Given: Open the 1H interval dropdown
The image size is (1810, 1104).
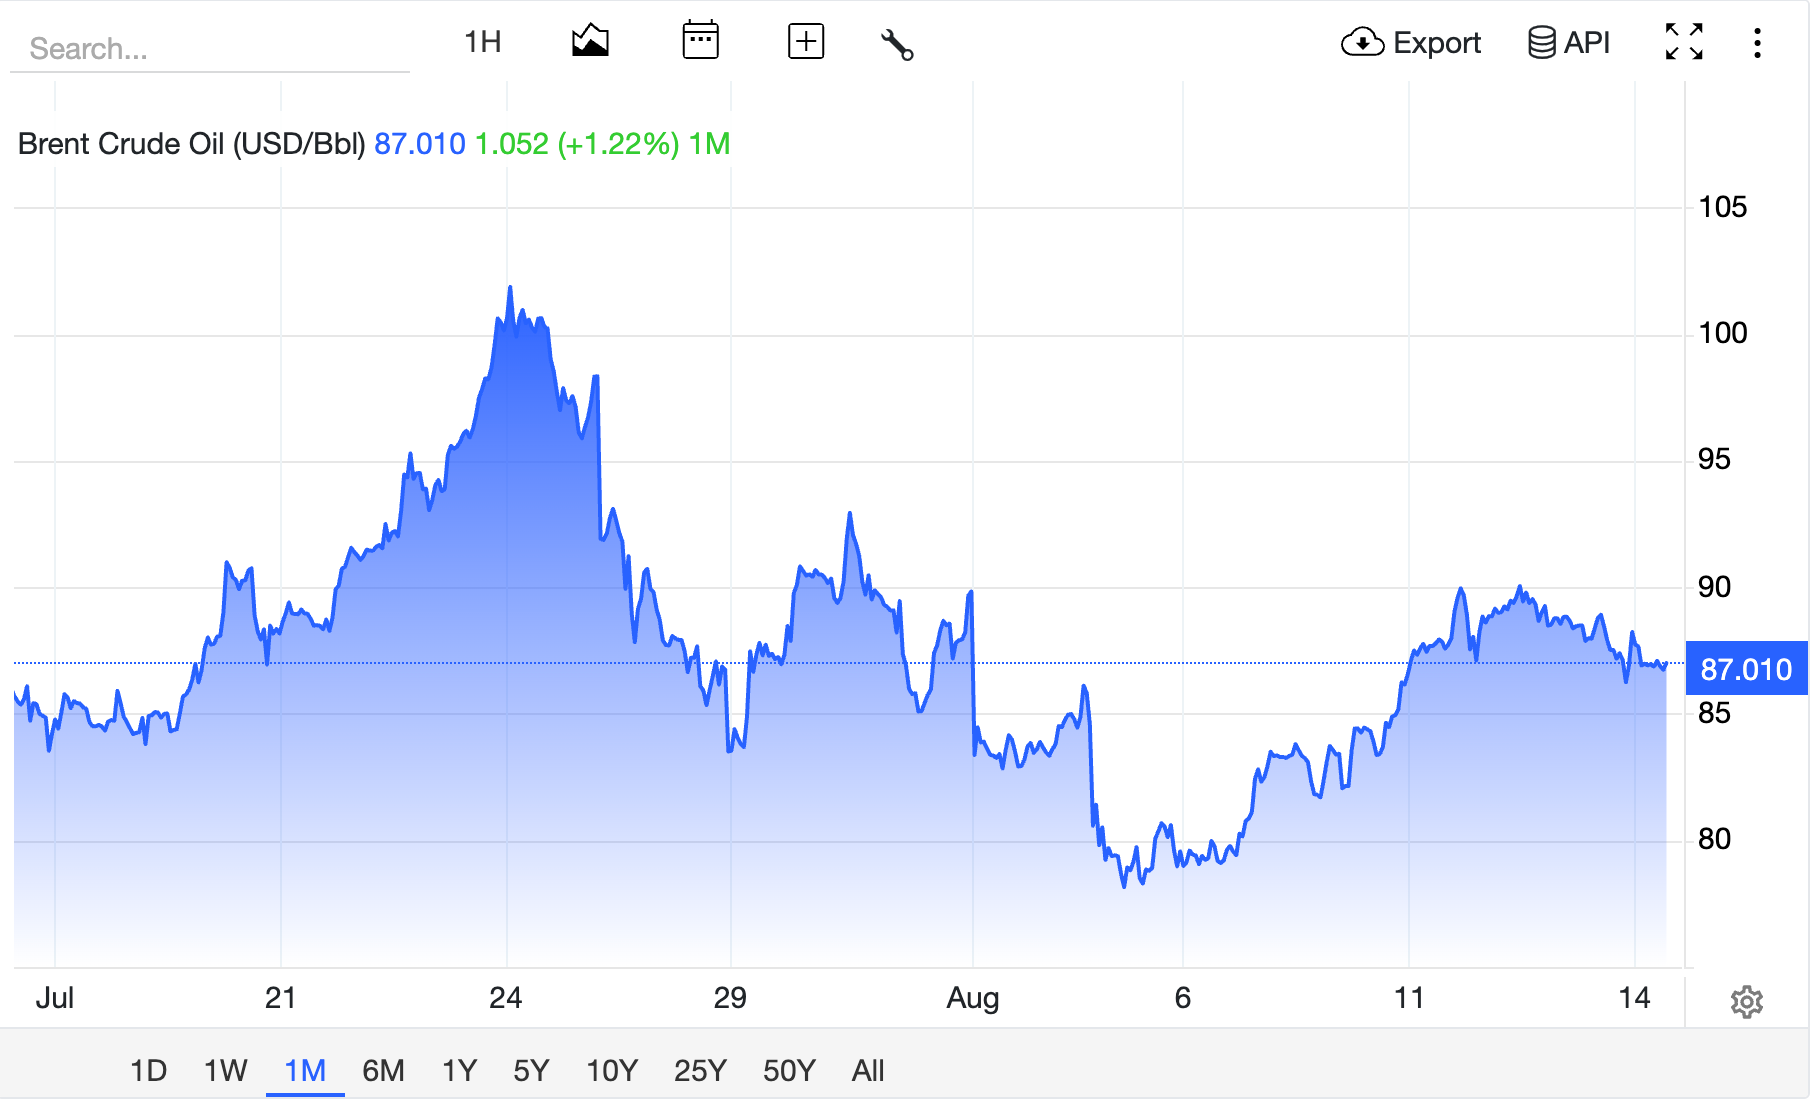Looking at the screenshot, I should click(x=483, y=42).
